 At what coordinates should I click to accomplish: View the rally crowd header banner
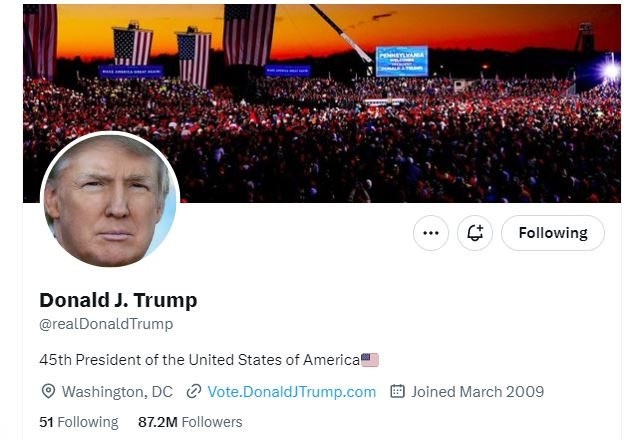[322, 103]
